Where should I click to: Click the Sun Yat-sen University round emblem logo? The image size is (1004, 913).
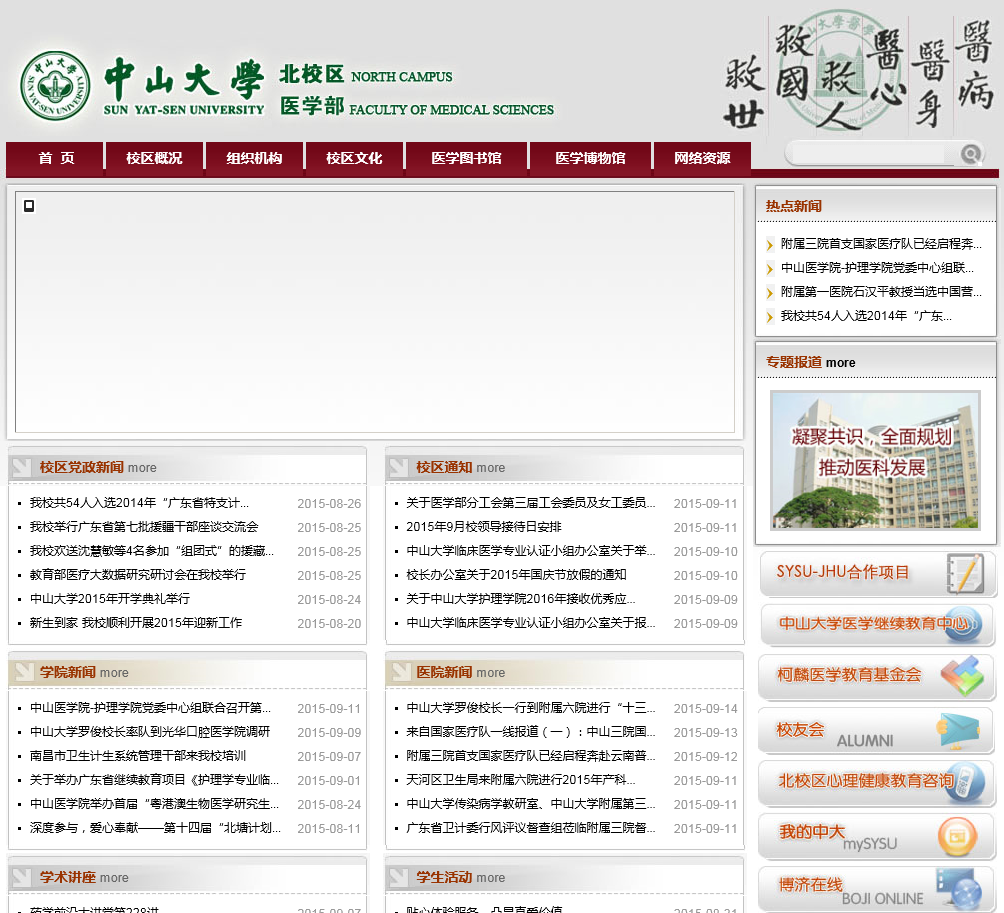click(55, 86)
